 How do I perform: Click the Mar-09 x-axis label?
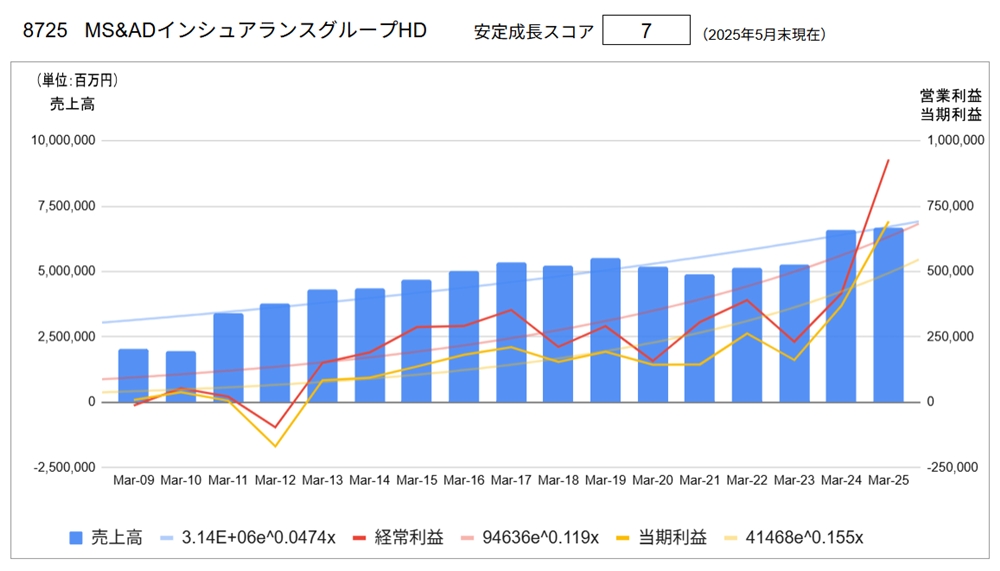133,480
